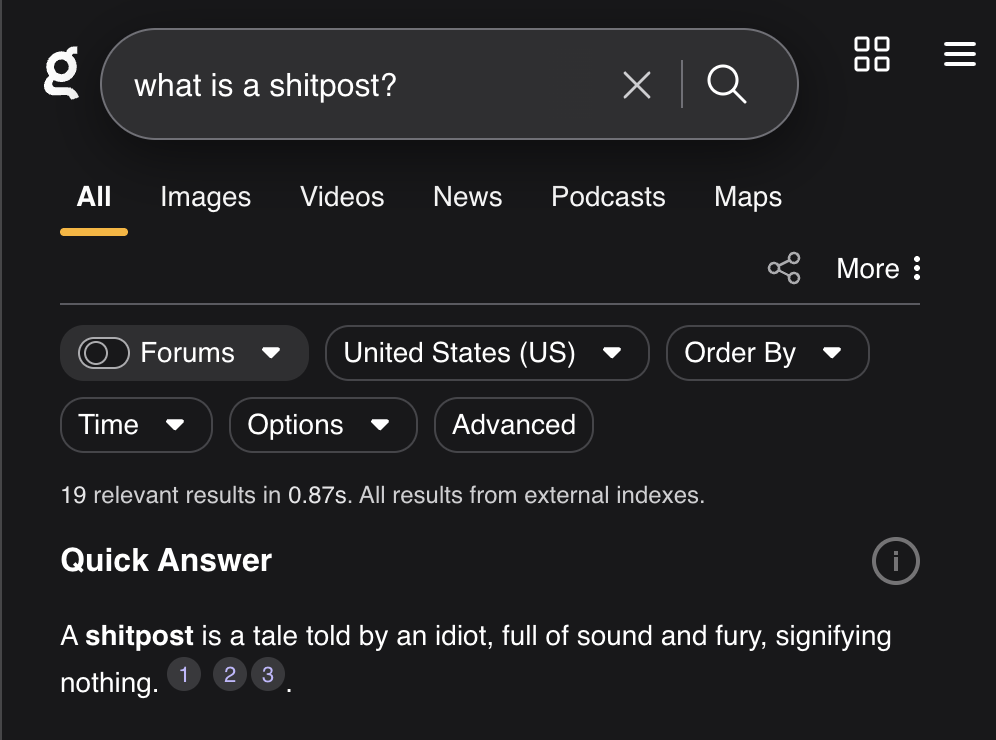Toggle the Forums switch
The width and height of the screenshot is (996, 740).
[x=104, y=353]
